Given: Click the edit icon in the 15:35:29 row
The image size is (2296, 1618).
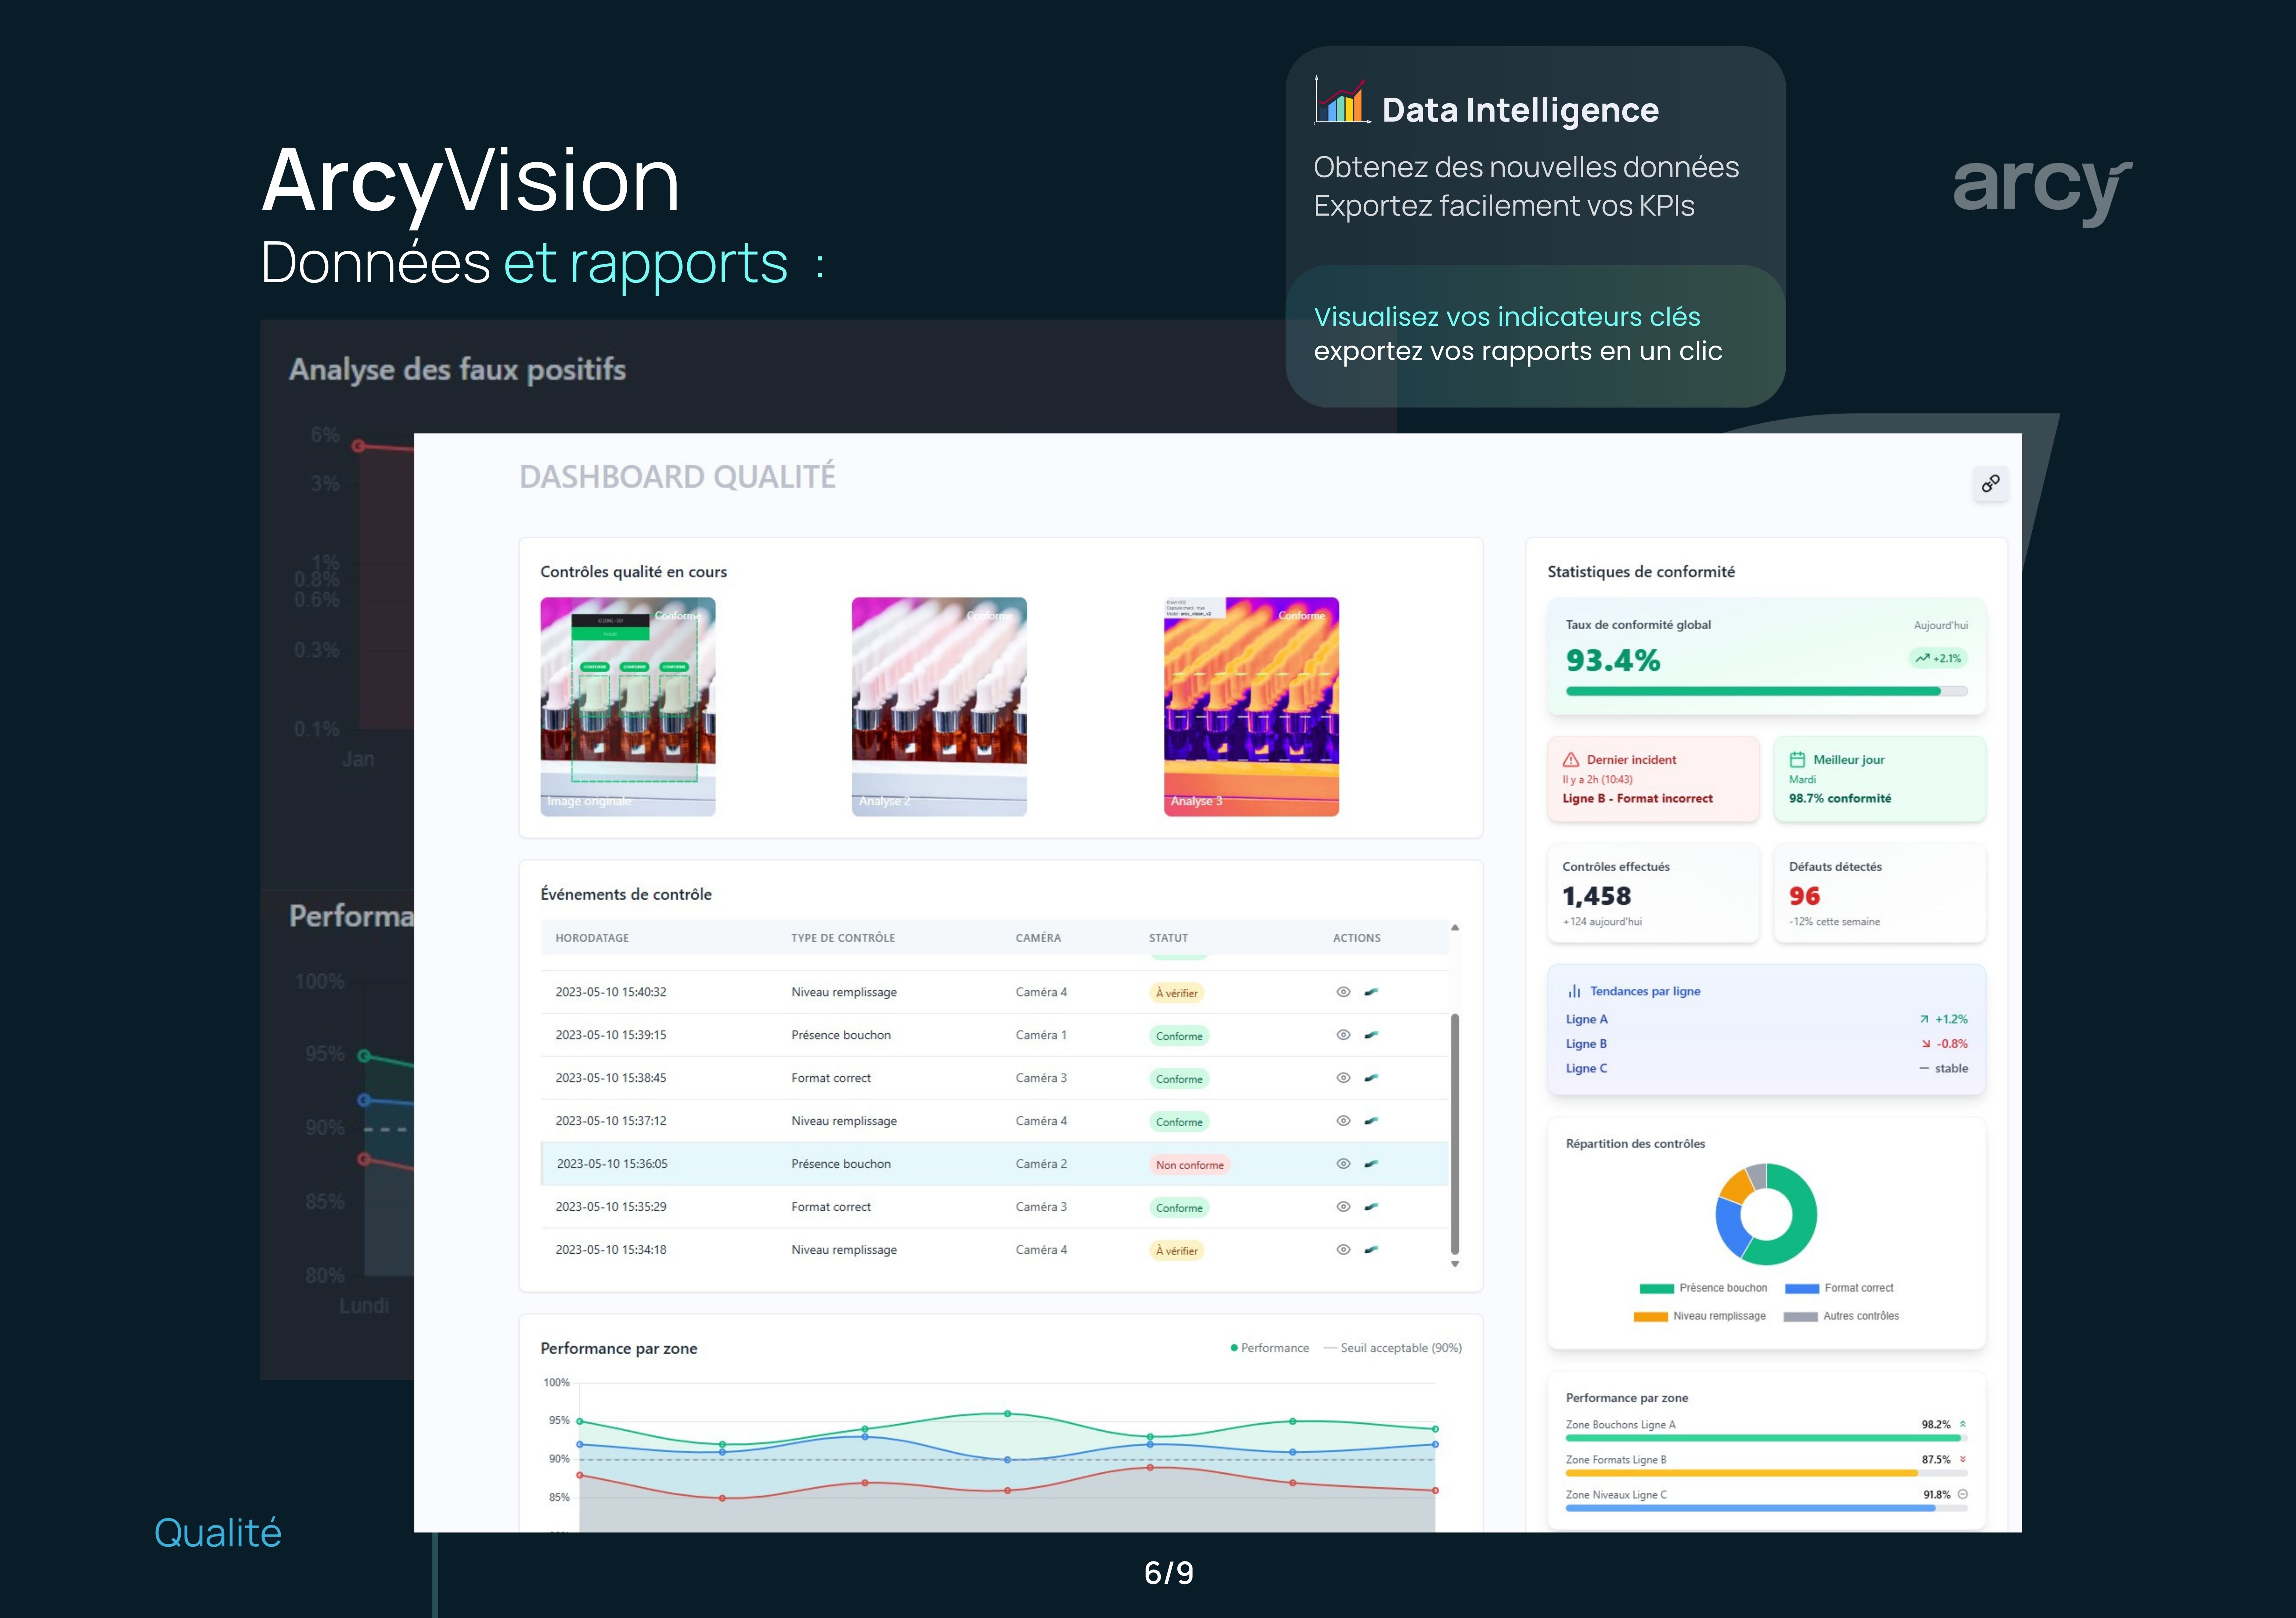Looking at the screenshot, I should 1371,1207.
